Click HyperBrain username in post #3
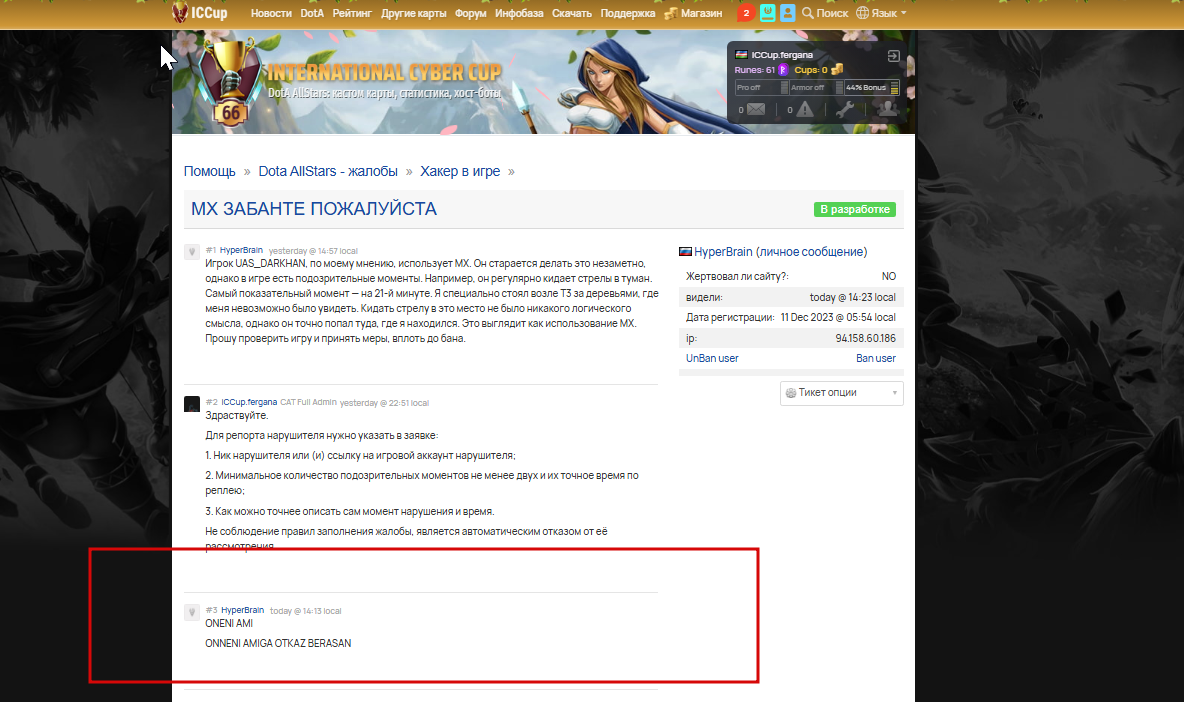1184x702 pixels. click(x=242, y=610)
